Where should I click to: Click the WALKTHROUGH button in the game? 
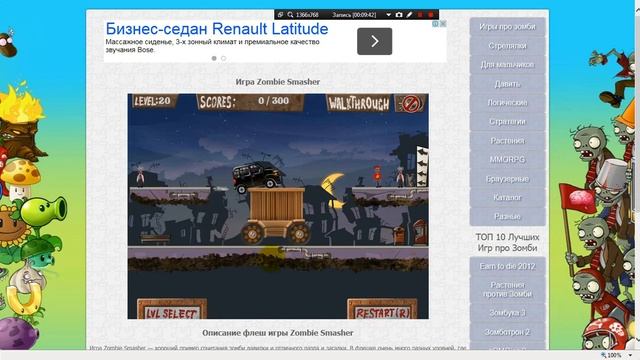click(359, 104)
